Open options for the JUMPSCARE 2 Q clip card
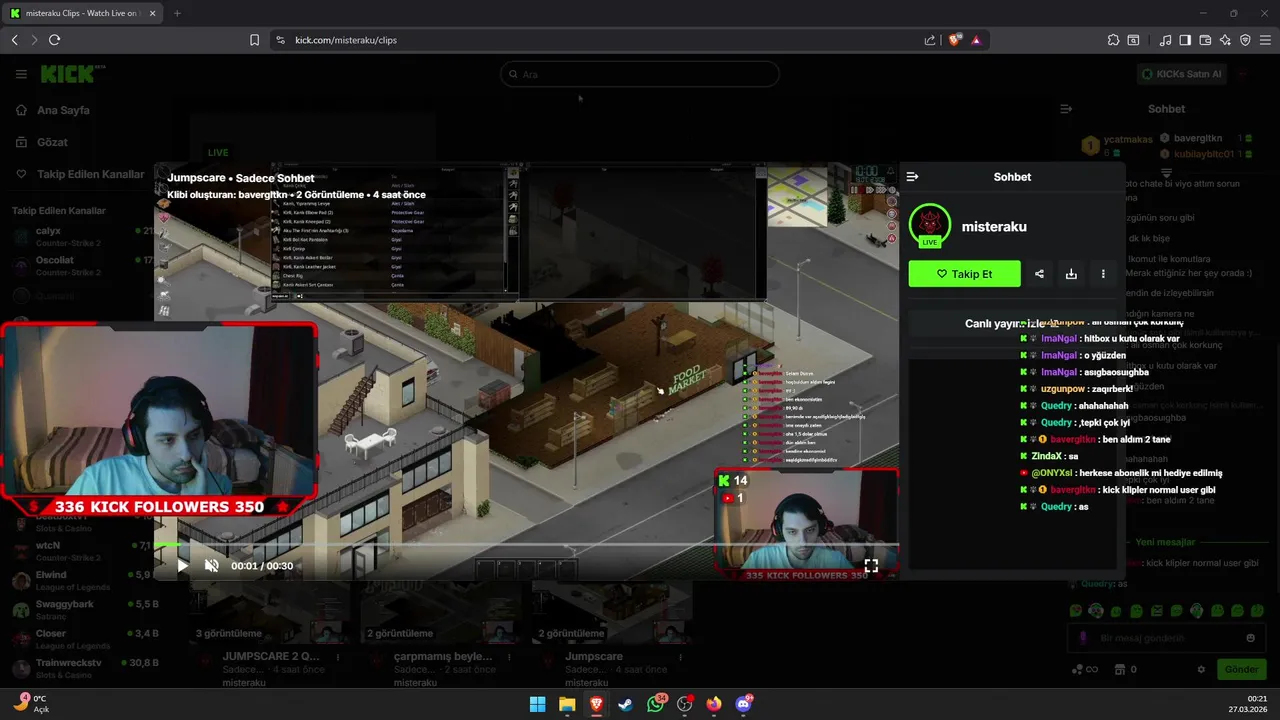1280x720 pixels. coord(338,658)
